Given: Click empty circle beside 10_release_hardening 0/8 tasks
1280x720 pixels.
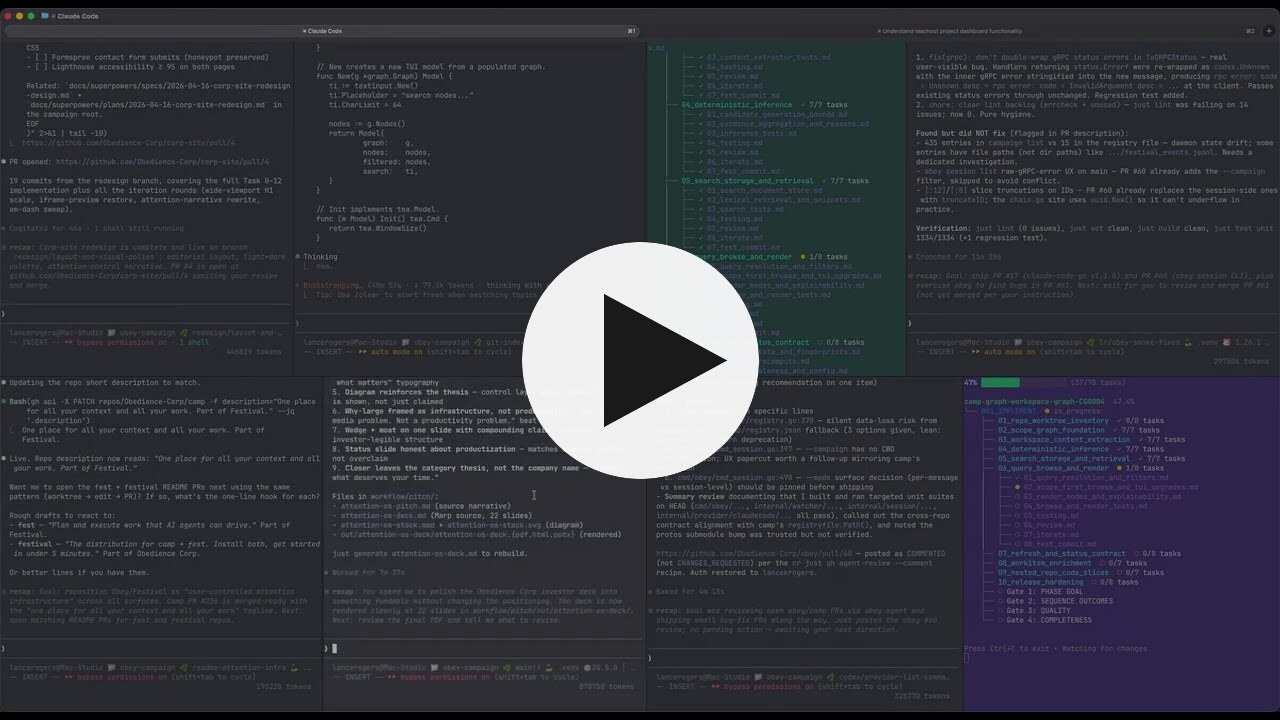Looking at the screenshot, I should (x=1093, y=582).
